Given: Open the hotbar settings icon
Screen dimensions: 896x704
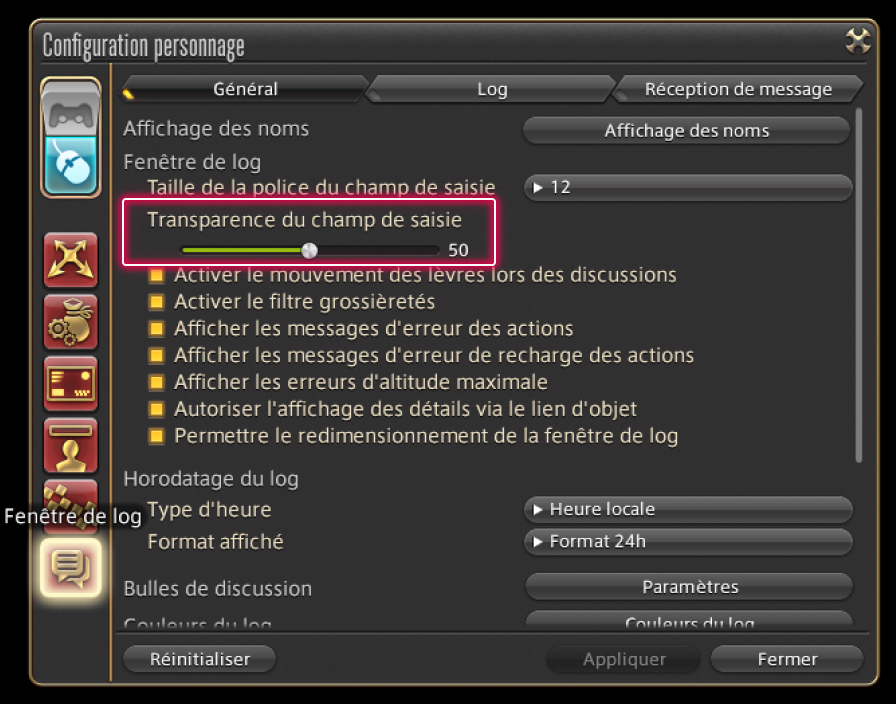Looking at the screenshot, I should [70, 383].
